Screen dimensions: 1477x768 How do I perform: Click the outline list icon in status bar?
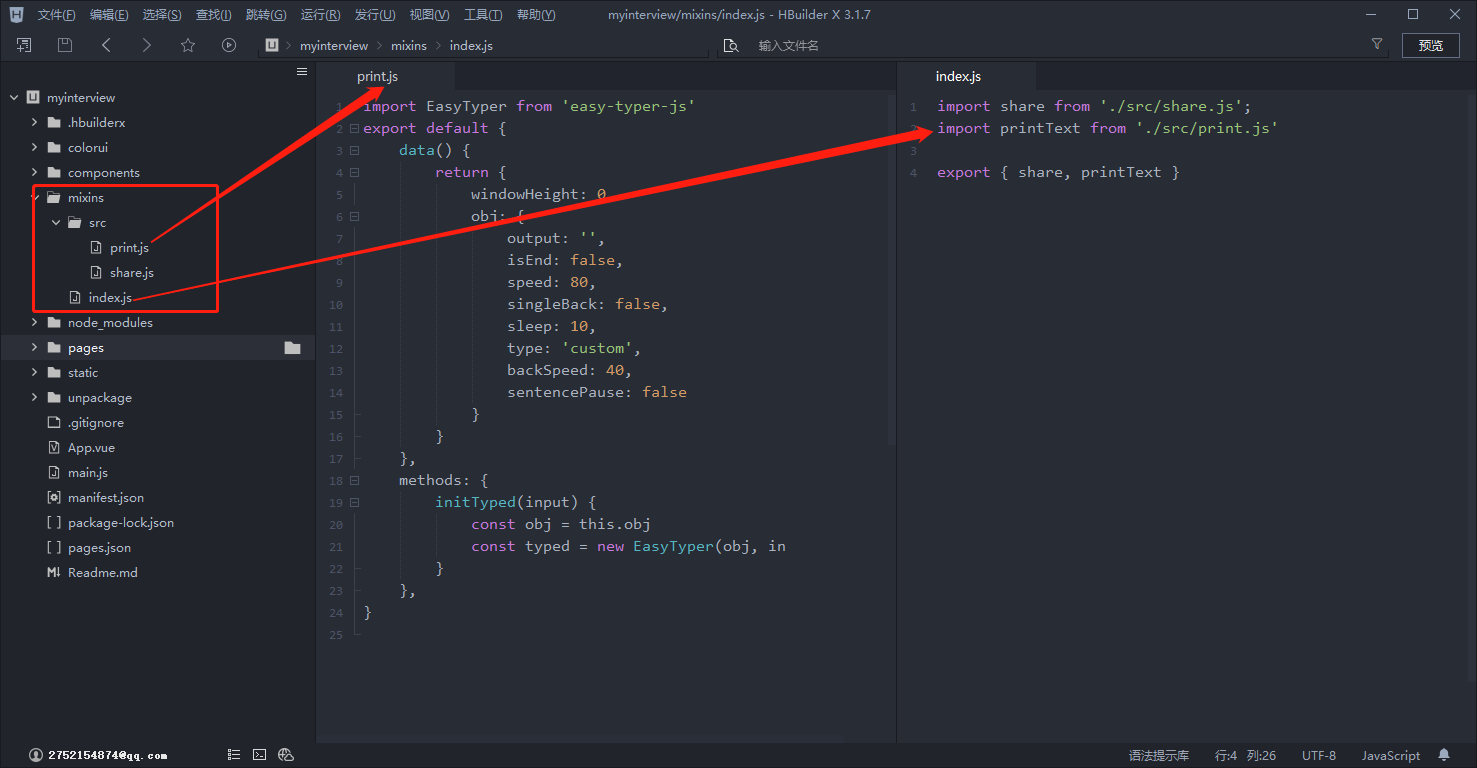point(233,755)
